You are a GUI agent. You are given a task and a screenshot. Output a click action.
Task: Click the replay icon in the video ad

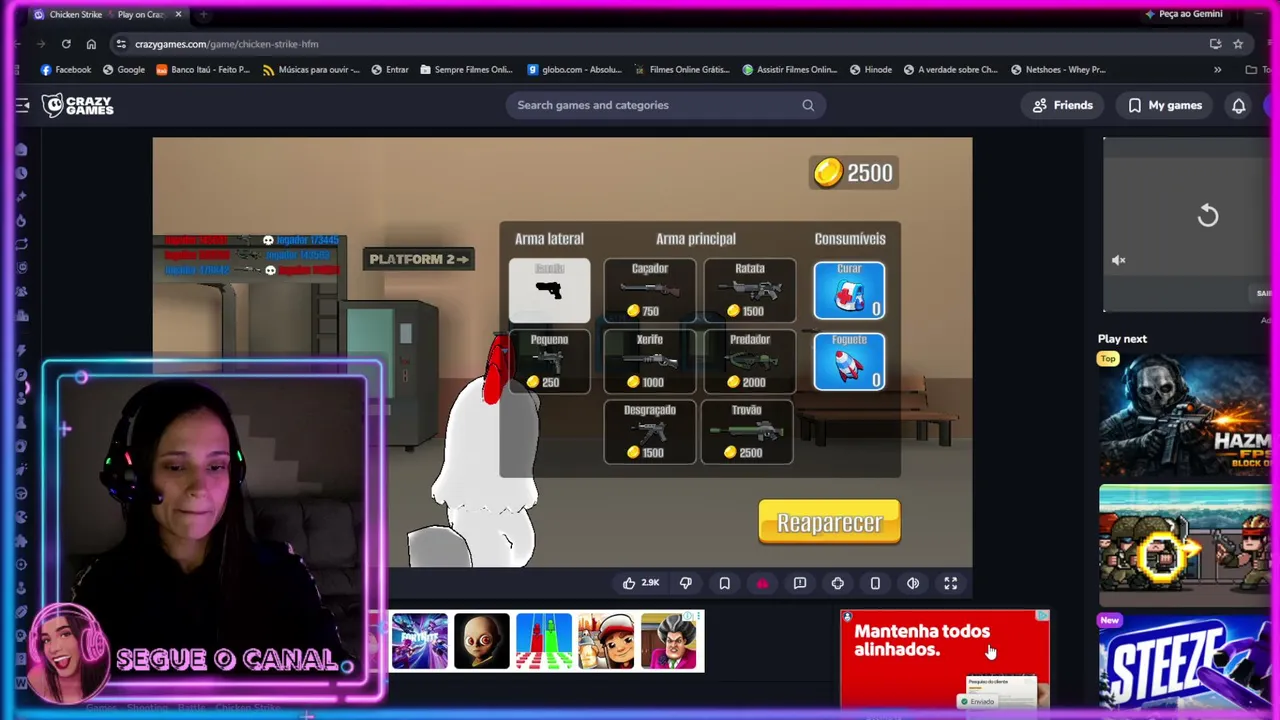[x=1208, y=215]
